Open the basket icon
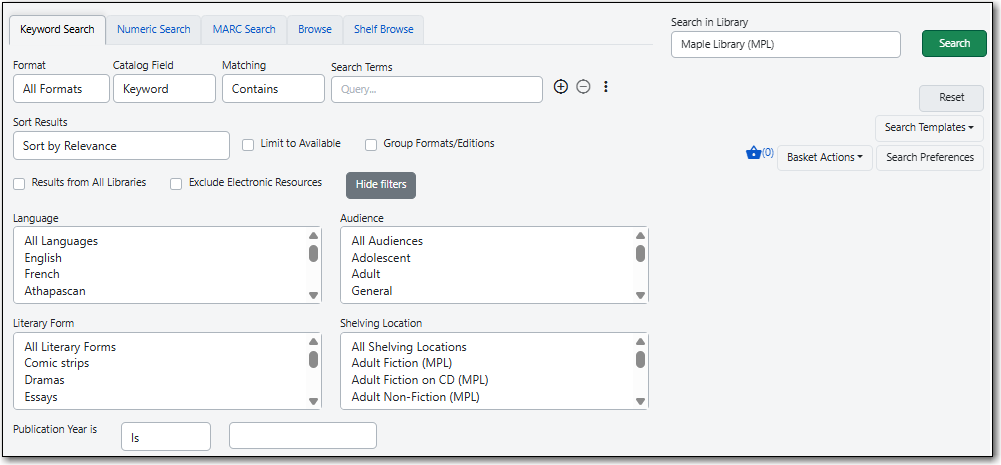This screenshot has height=465, width=1001. point(753,153)
